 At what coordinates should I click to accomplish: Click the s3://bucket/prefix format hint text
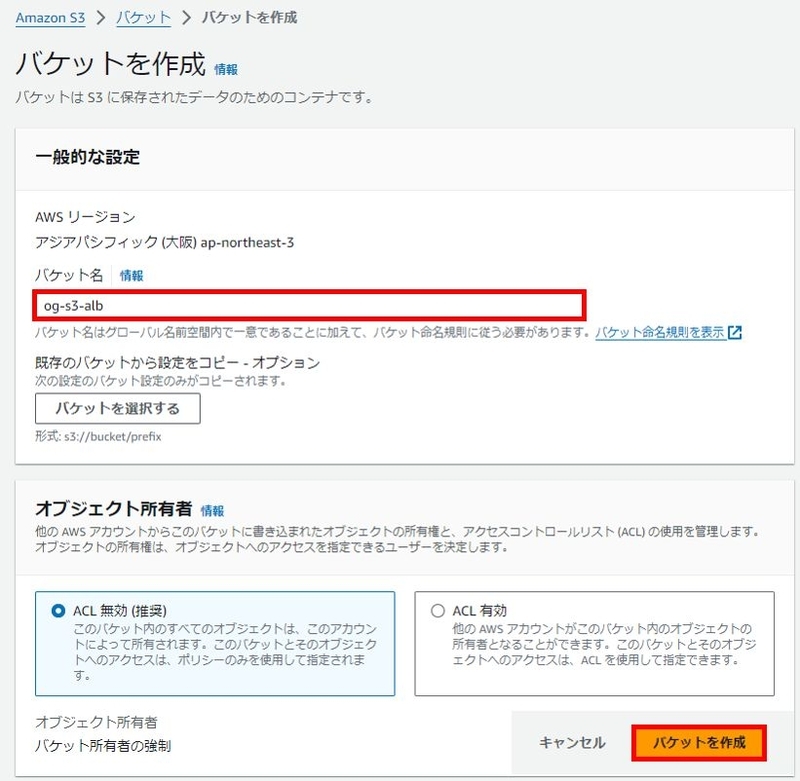pyautogui.click(x=113, y=437)
